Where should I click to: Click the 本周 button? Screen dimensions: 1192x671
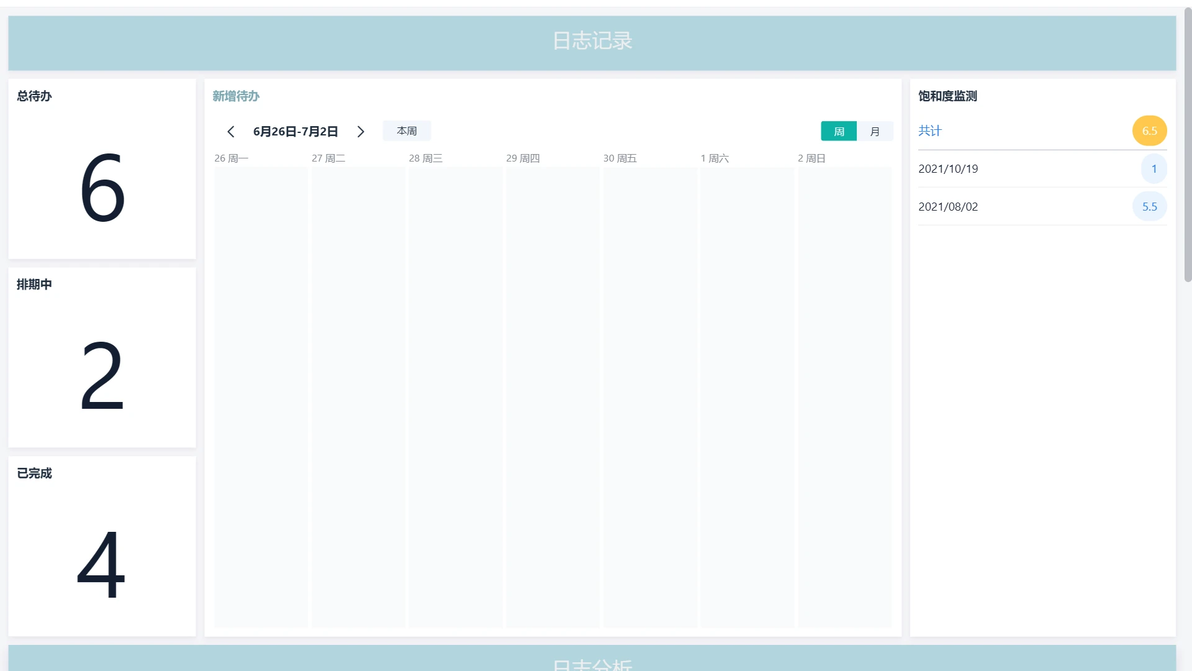(x=406, y=131)
